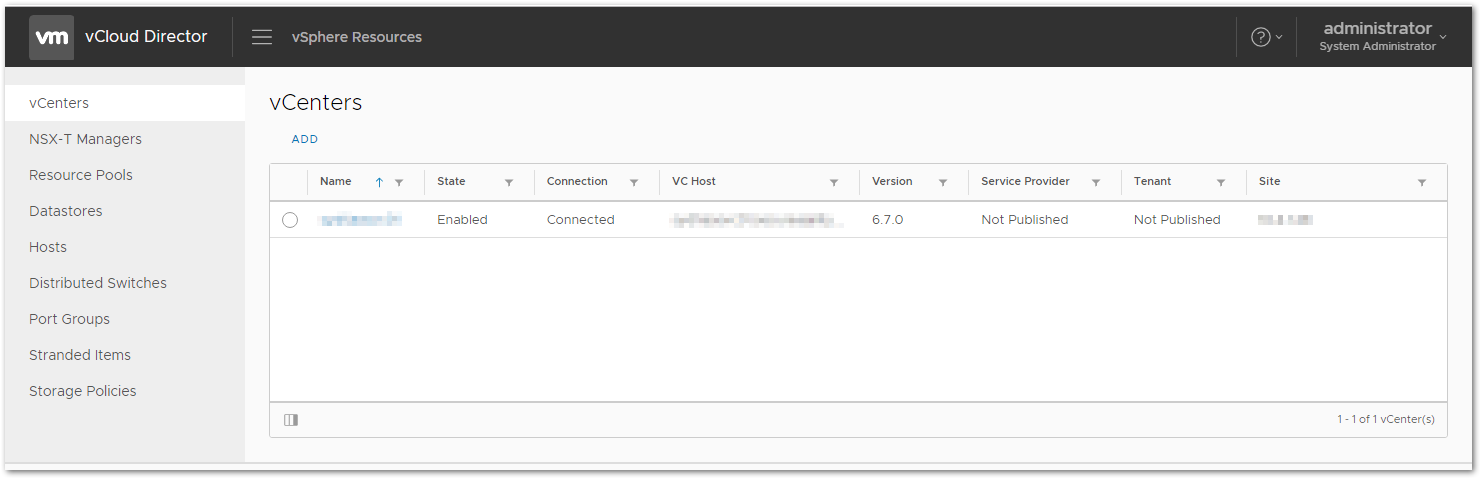Click the ADD button
The width and height of the screenshot is (1481, 479).
pyautogui.click(x=305, y=140)
